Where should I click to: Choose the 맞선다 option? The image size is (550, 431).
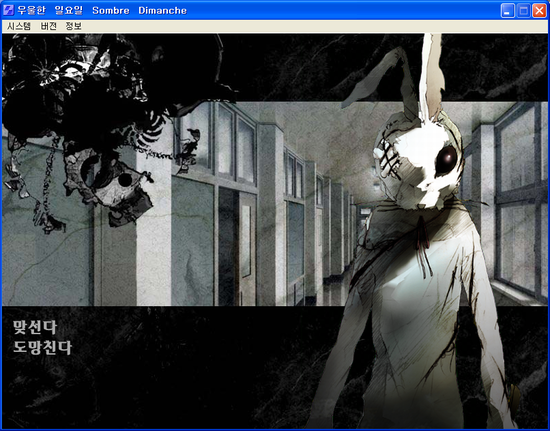tap(35, 327)
